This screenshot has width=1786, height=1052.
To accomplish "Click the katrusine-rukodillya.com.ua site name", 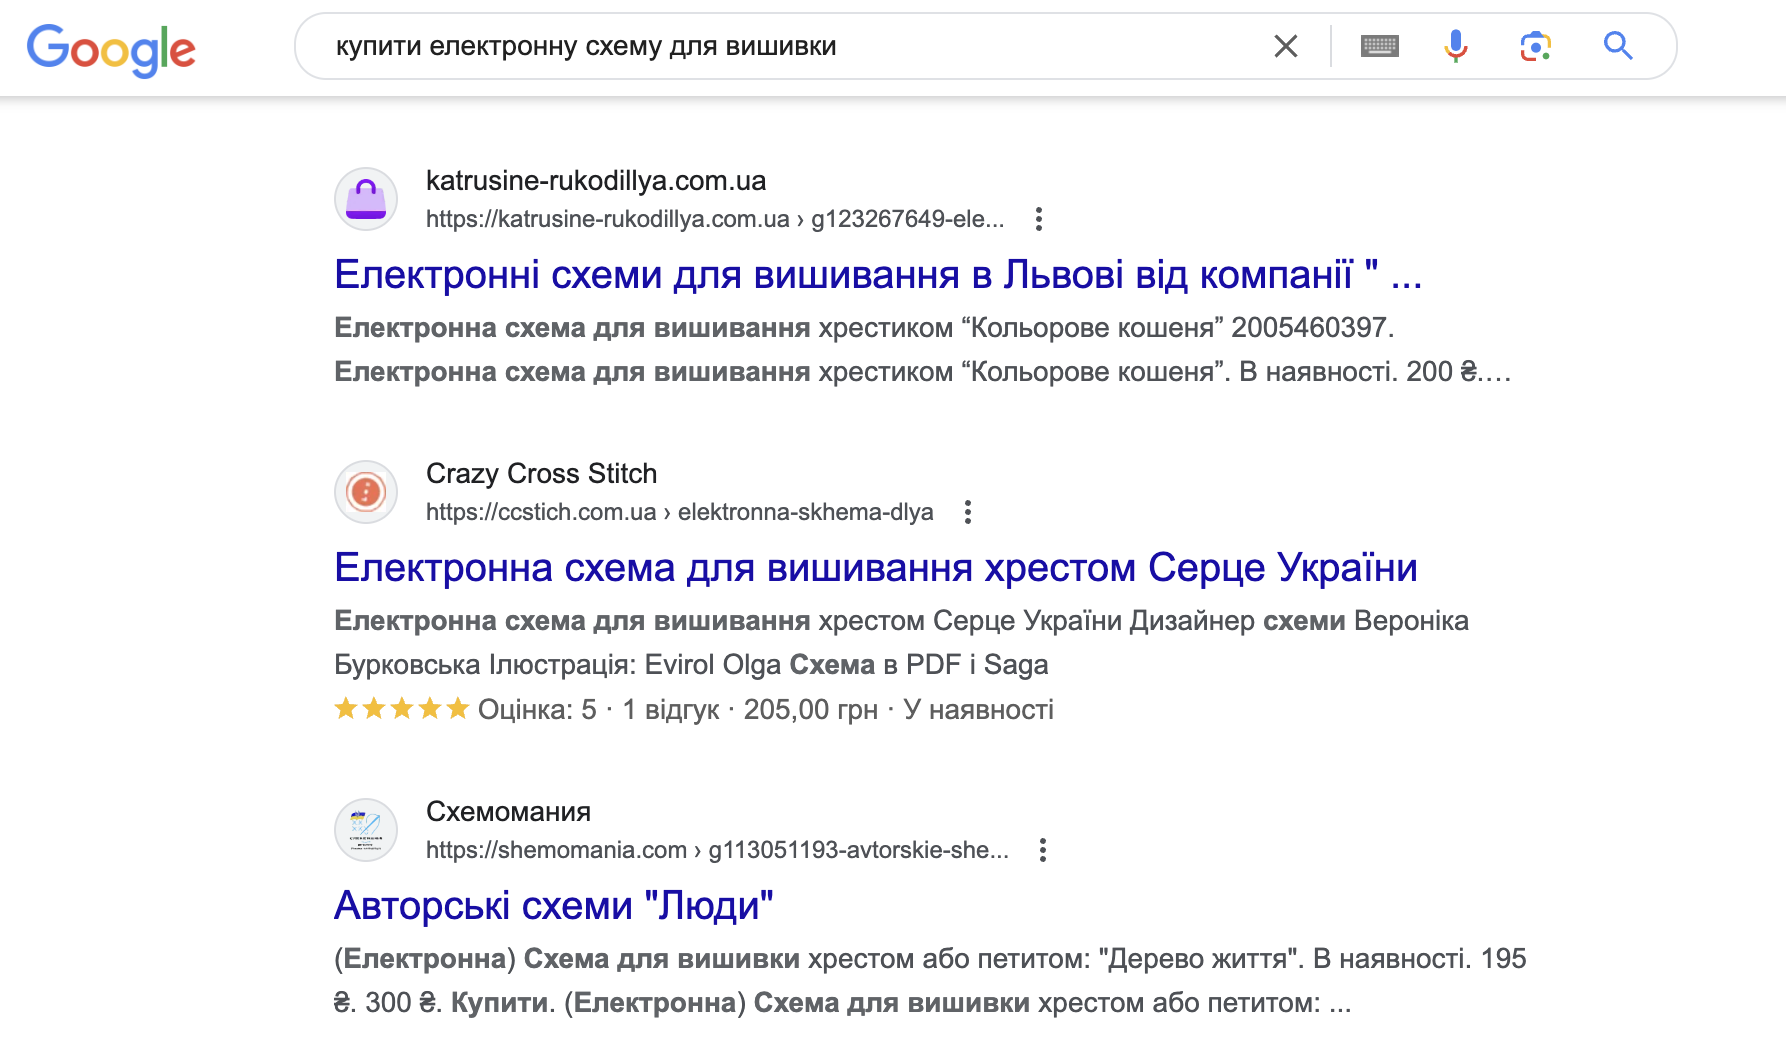I will click(596, 181).
